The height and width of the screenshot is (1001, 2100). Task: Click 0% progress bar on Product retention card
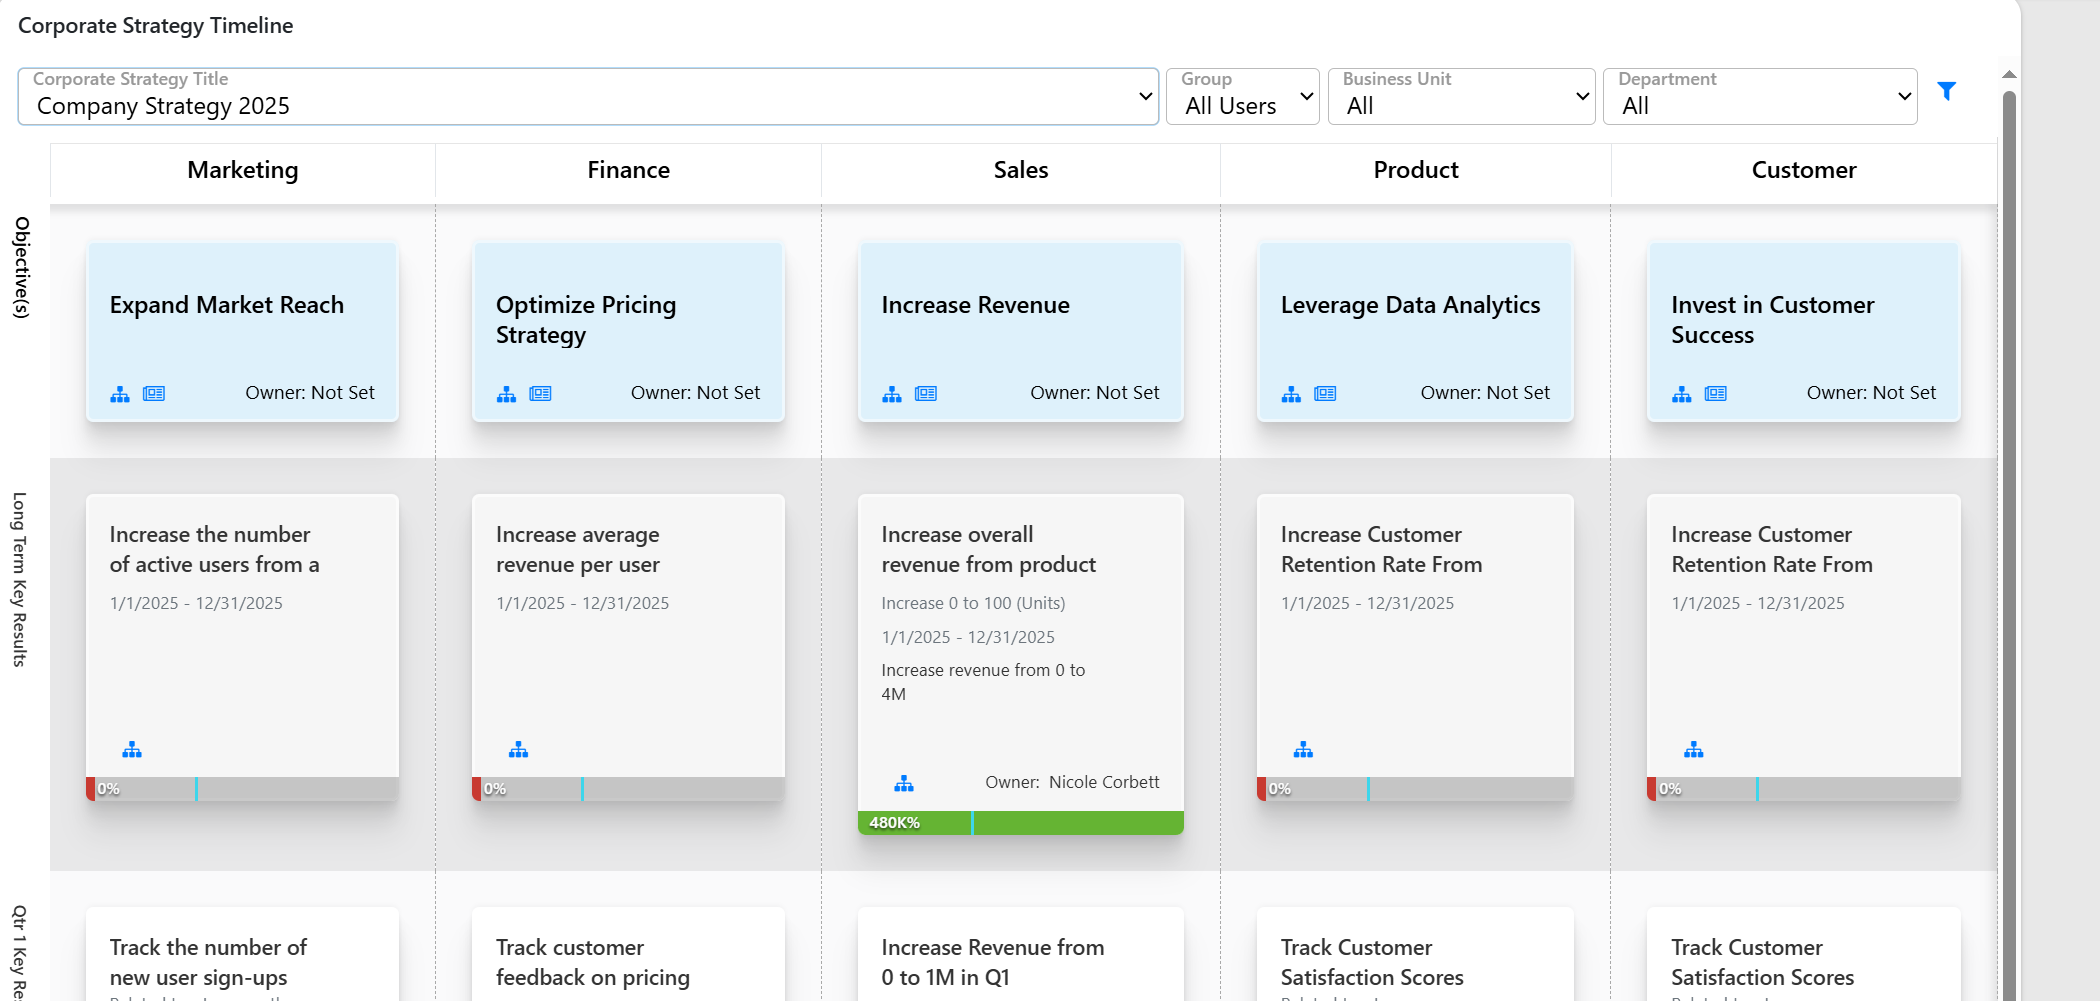coord(1415,789)
